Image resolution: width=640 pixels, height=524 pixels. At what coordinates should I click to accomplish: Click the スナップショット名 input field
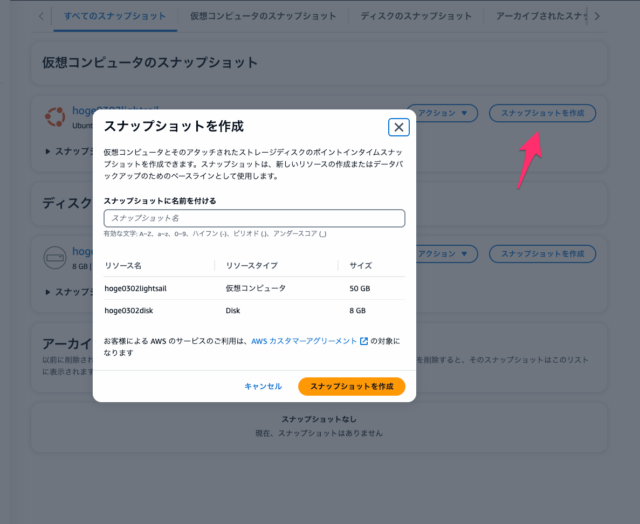coord(254,218)
